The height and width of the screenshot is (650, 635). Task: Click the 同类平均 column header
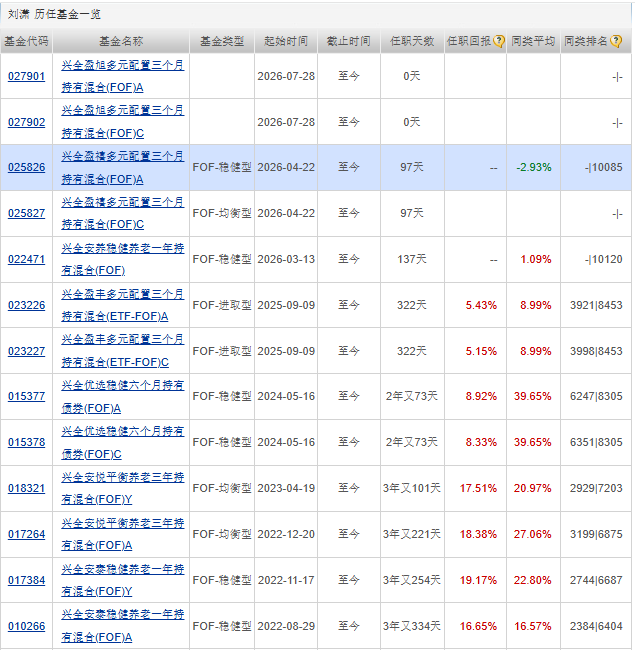click(533, 41)
